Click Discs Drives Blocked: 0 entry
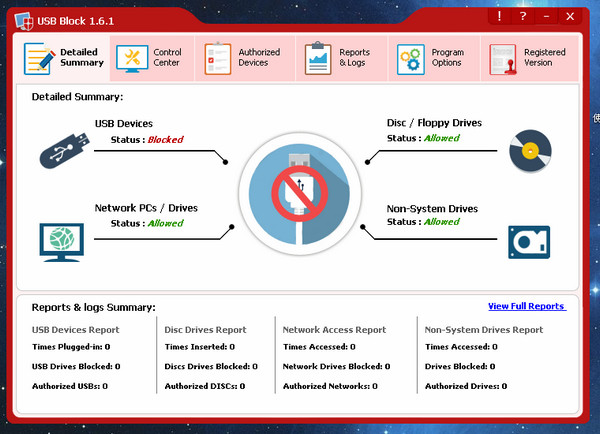Screen dimensions: 600x434 point(211,366)
